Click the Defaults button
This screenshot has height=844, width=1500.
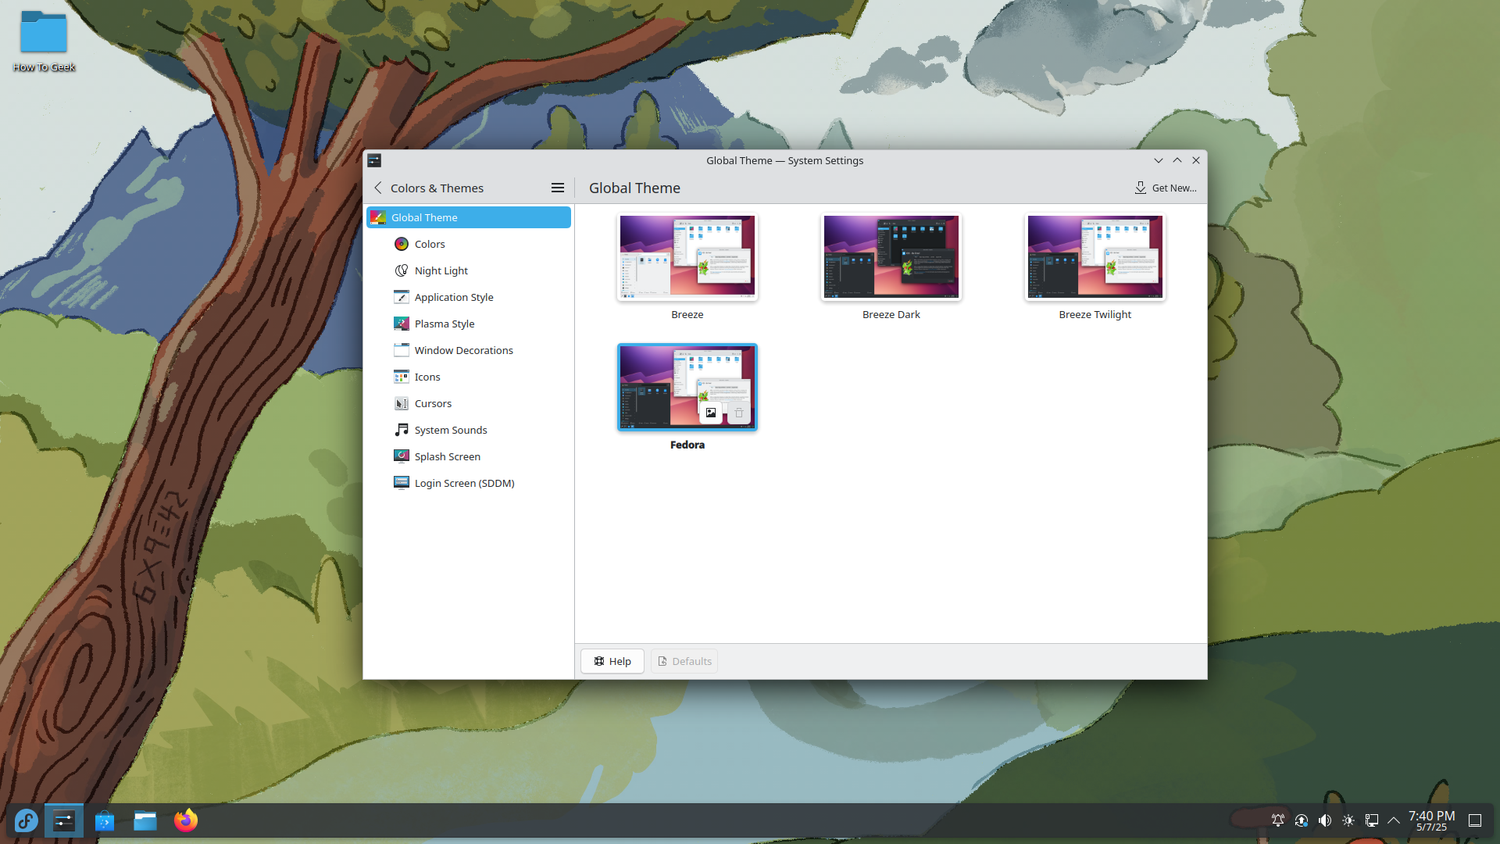coord(684,661)
